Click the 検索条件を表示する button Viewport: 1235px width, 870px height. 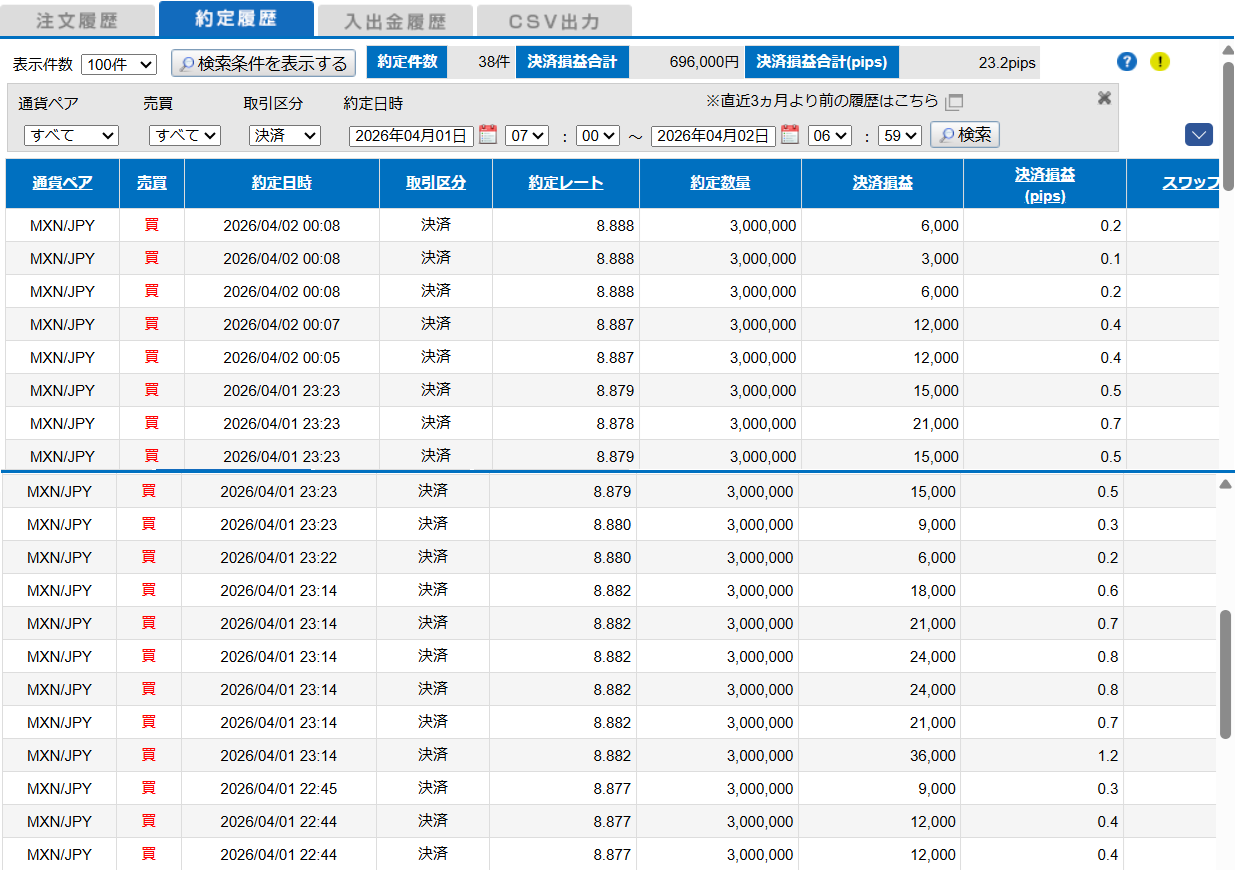tap(264, 64)
